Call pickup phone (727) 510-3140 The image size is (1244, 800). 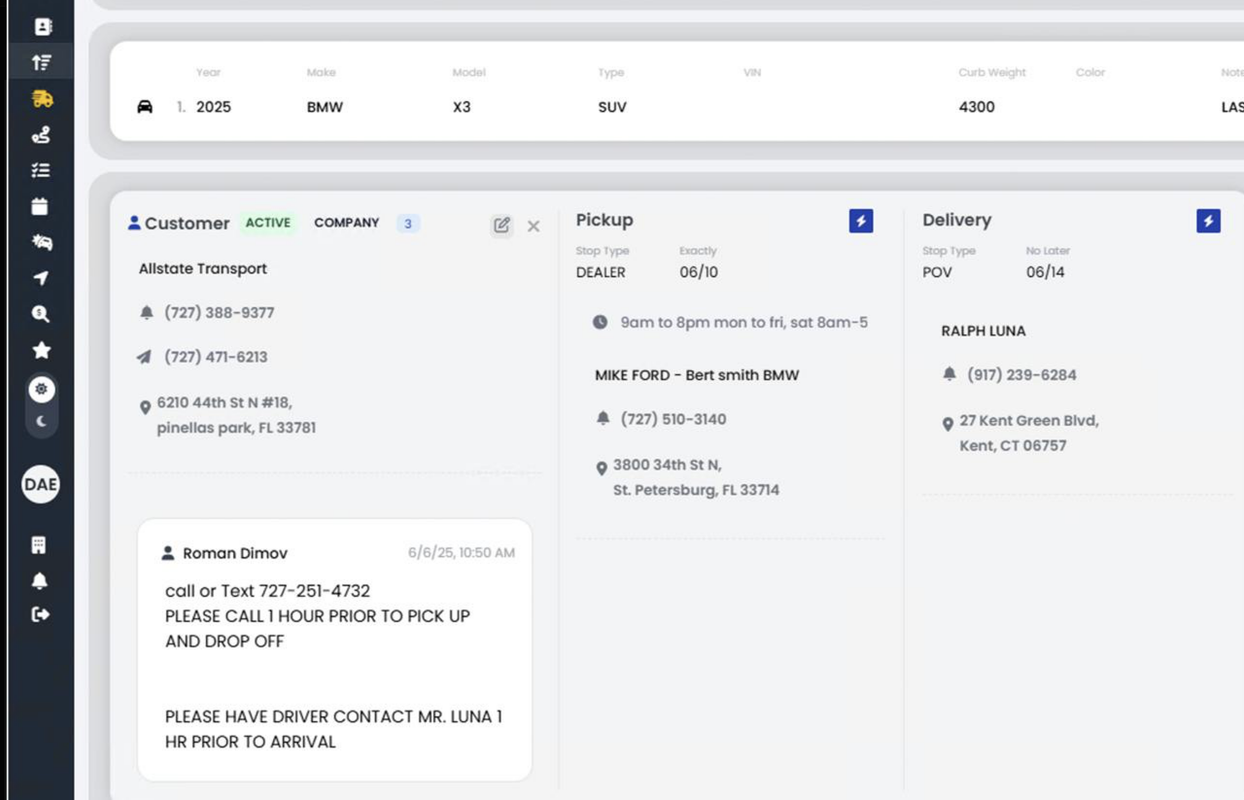(x=673, y=419)
